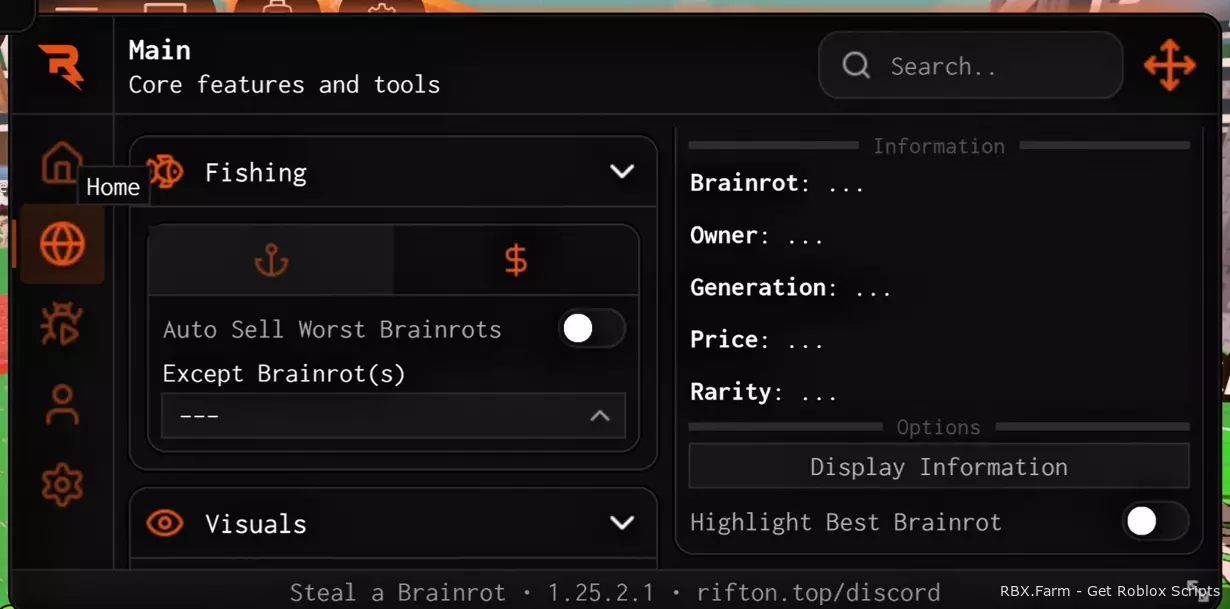Click the footer version and discord text
Image resolution: width=1230 pixels, height=609 pixels.
615,592
